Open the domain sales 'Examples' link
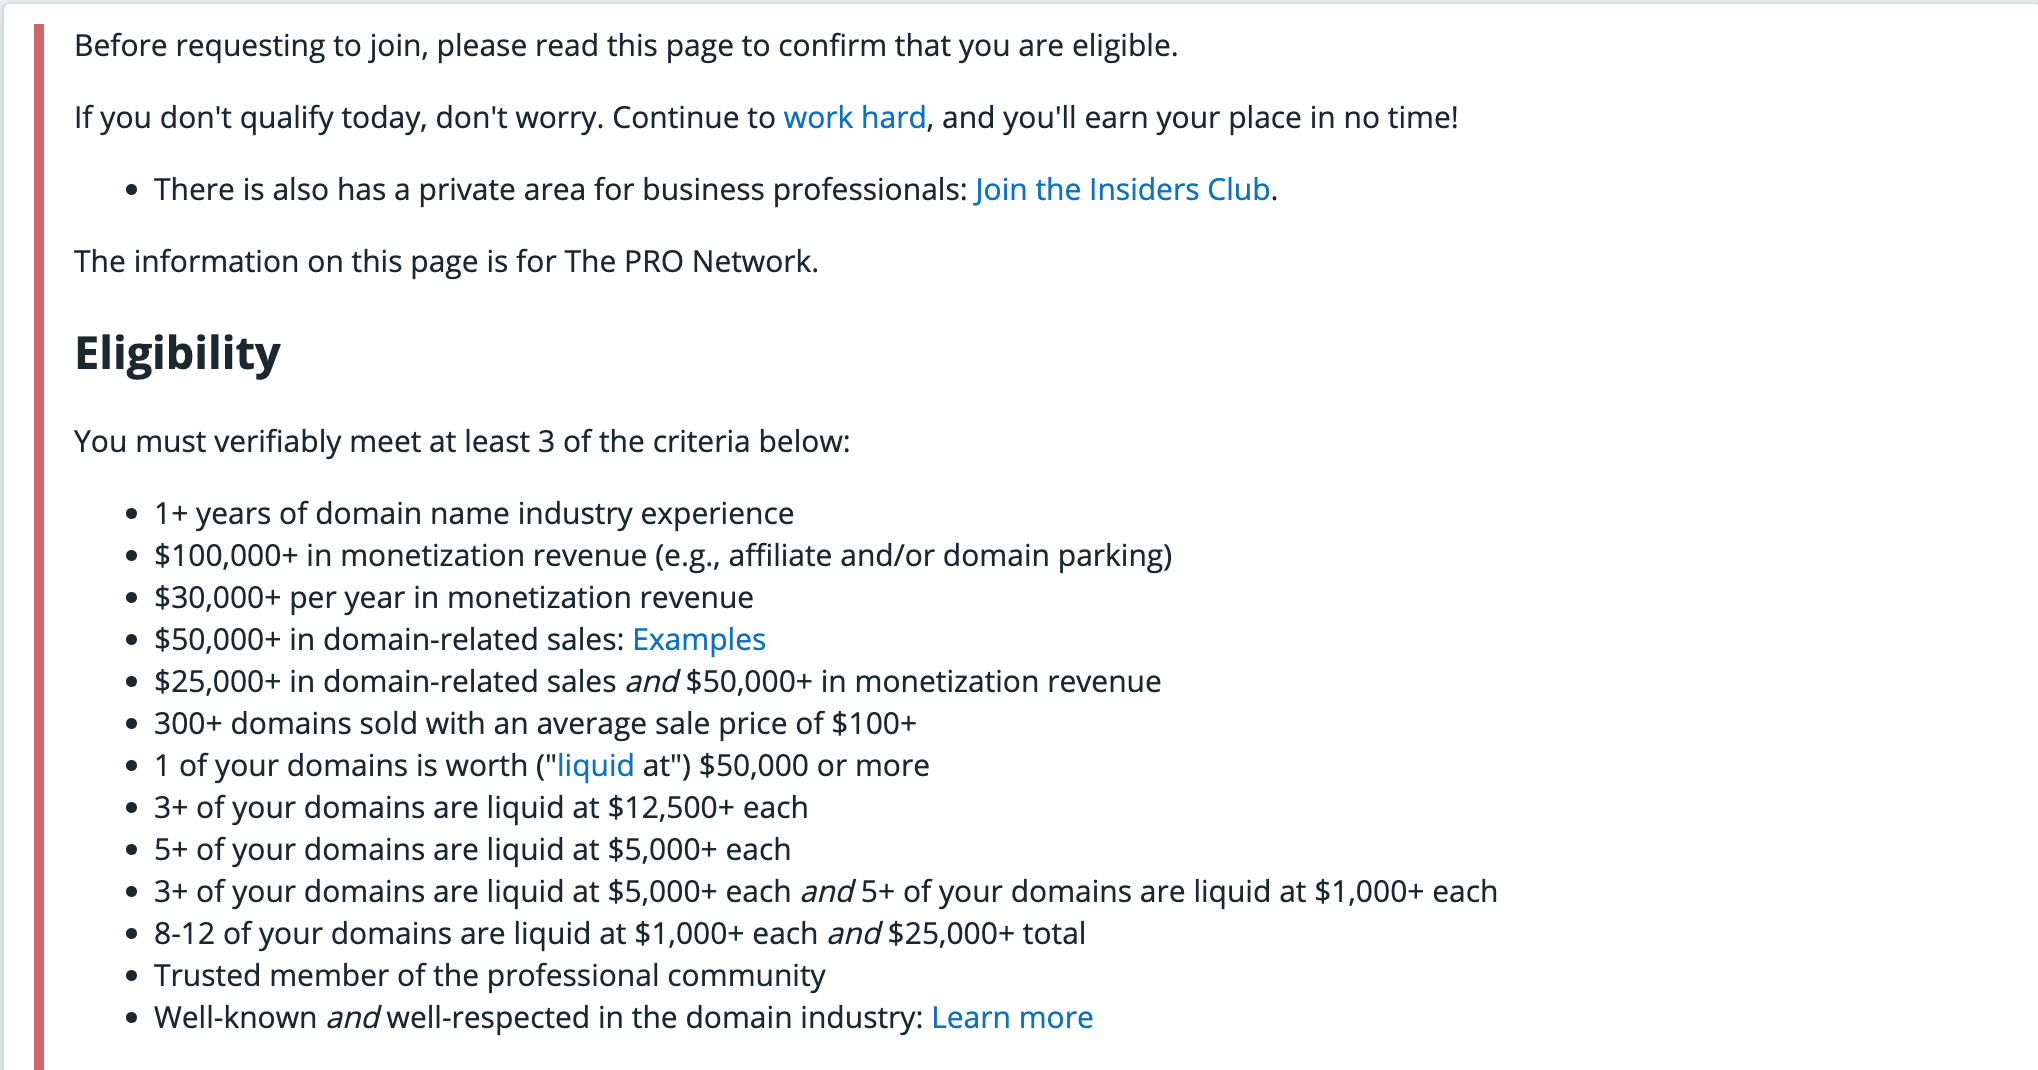Image resolution: width=2038 pixels, height=1070 pixels. tap(699, 639)
